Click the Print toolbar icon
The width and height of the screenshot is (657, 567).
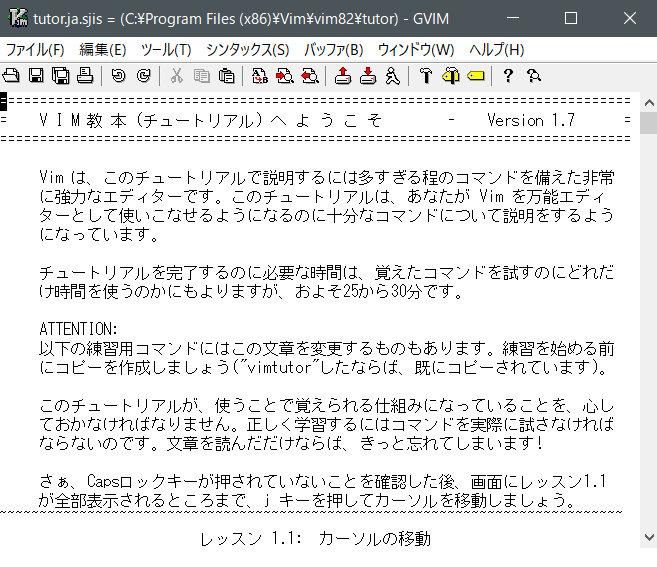85,76
